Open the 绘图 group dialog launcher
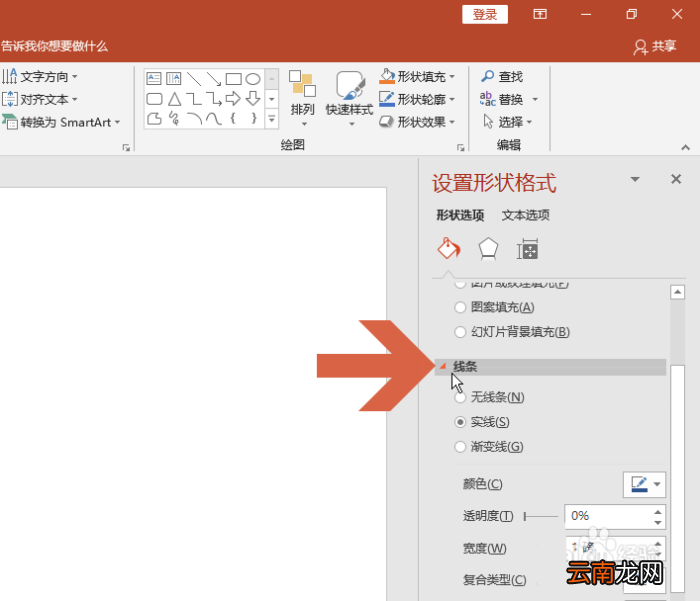700x601 pixels. [460, 147]
